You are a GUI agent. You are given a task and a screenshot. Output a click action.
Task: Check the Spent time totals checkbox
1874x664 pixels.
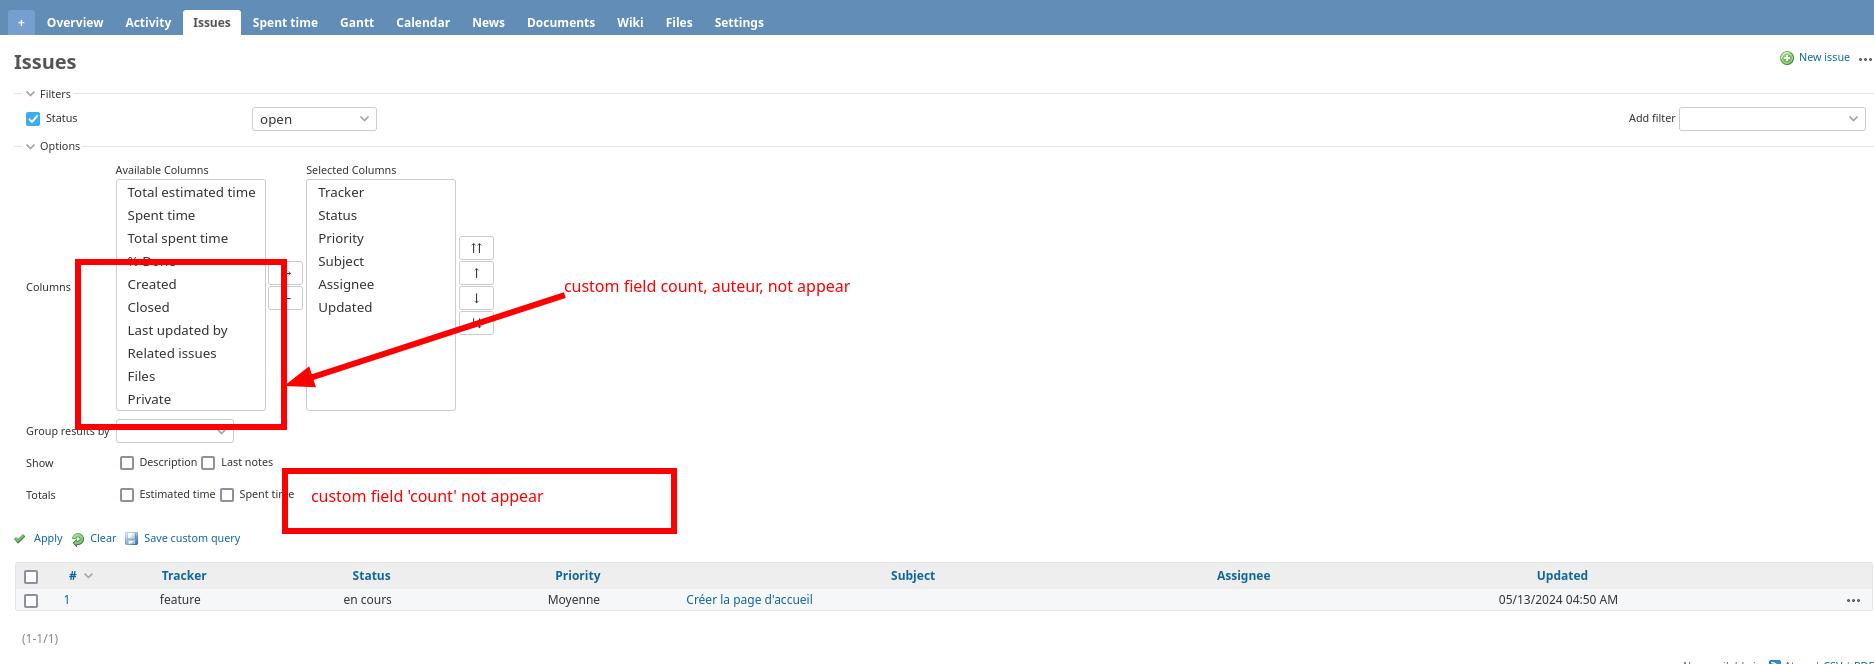pos(227,495)
